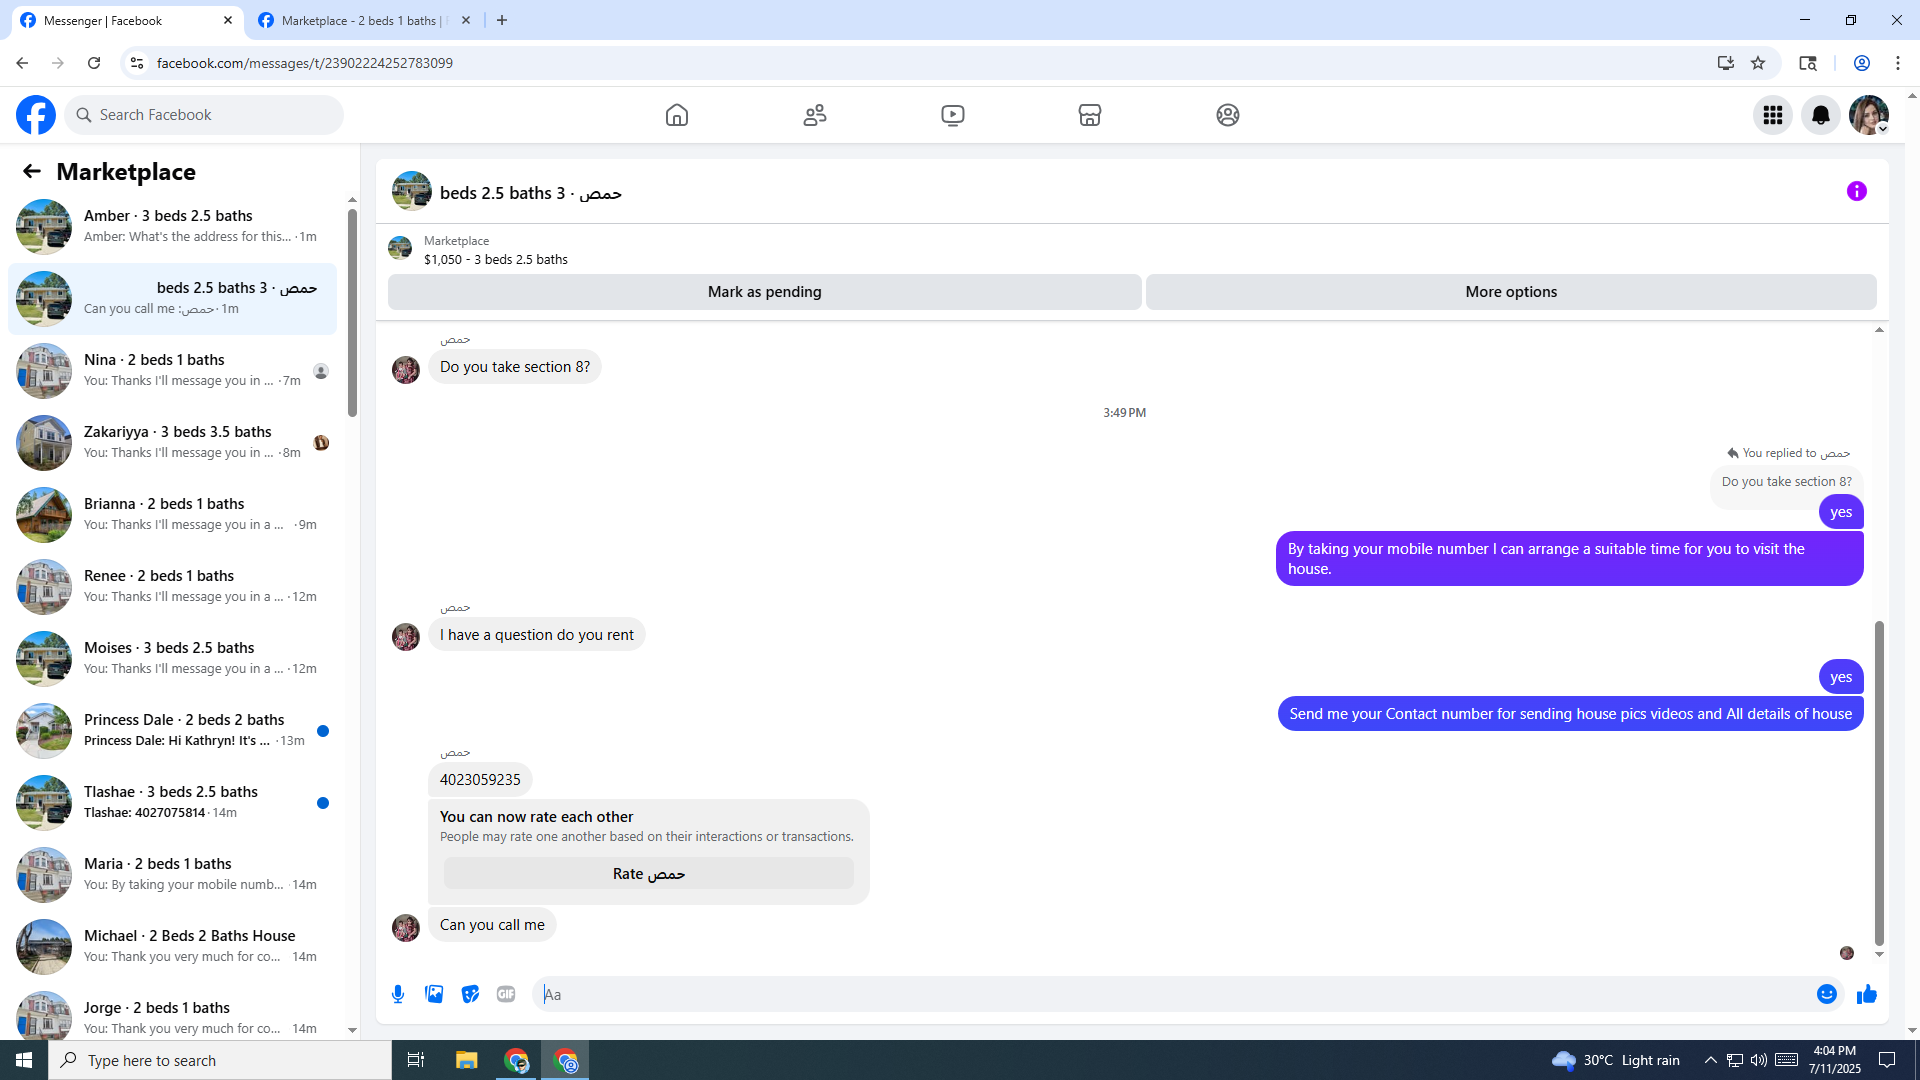Screen dimensions: 1920x1080
Task: Bookmark this page star icon
Action: coord(1758,63)
